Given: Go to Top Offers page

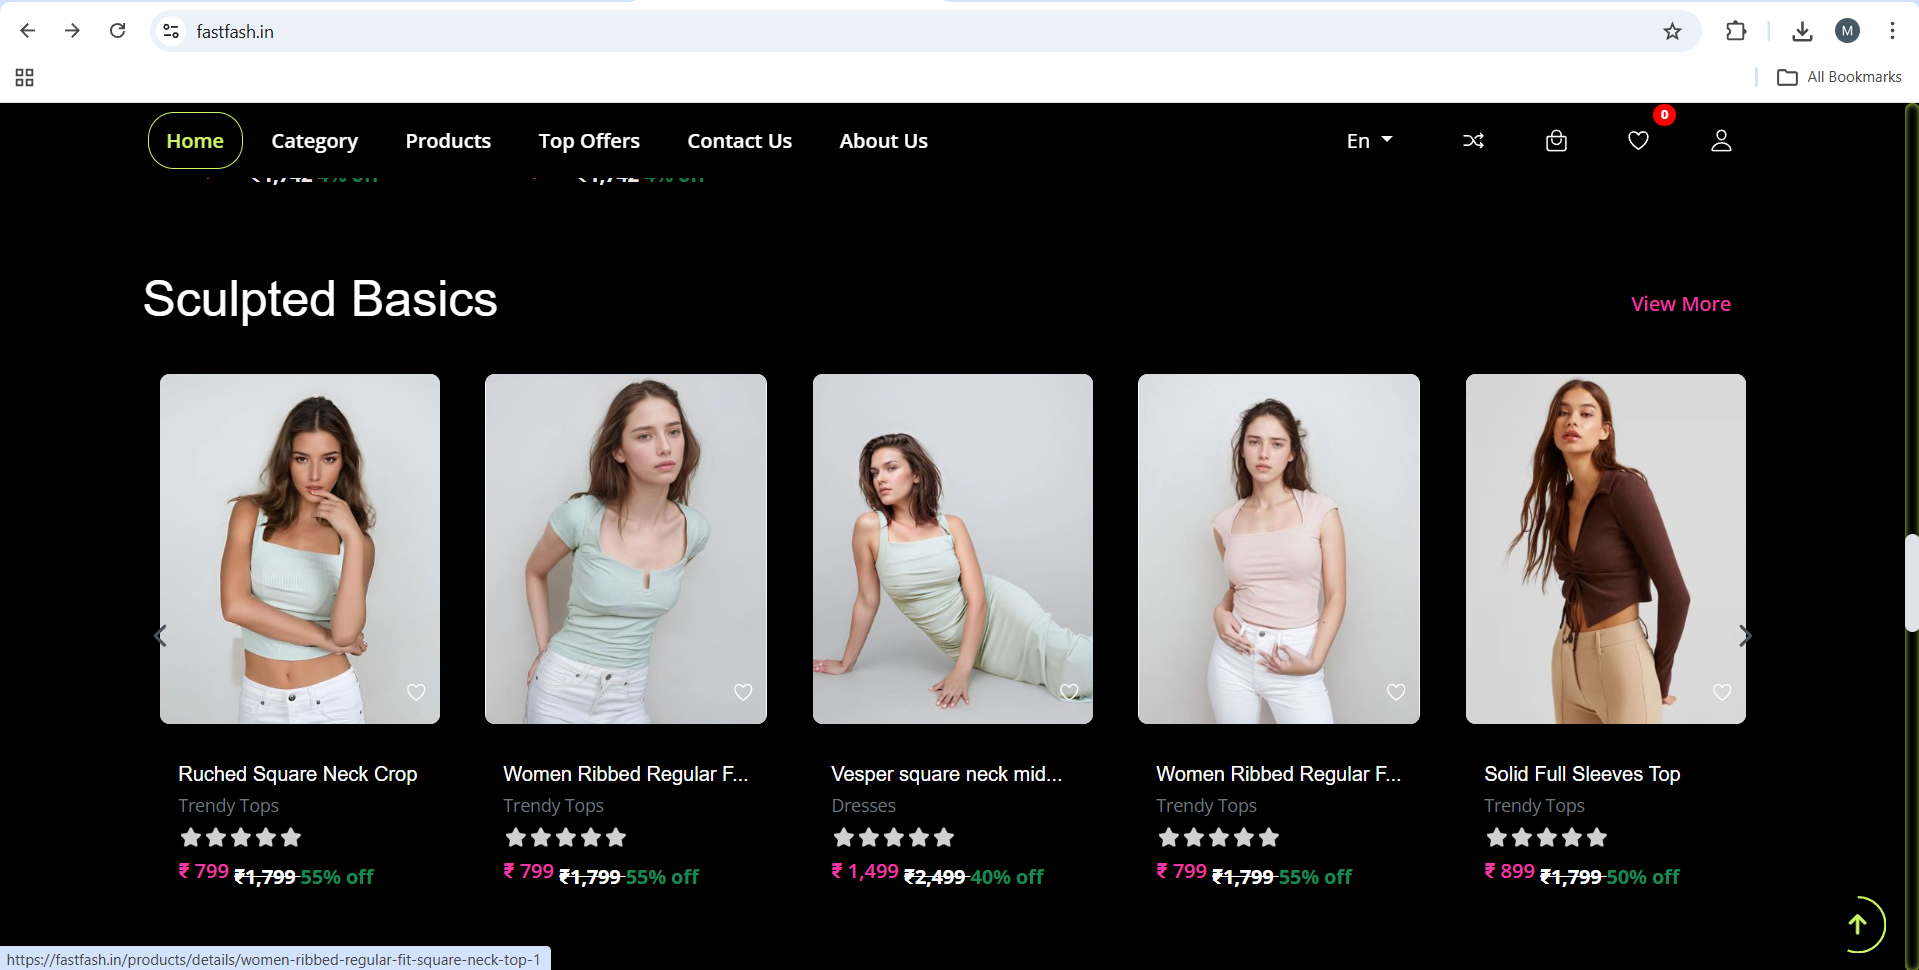Looking at the screenshot, I should click(589, 141).
